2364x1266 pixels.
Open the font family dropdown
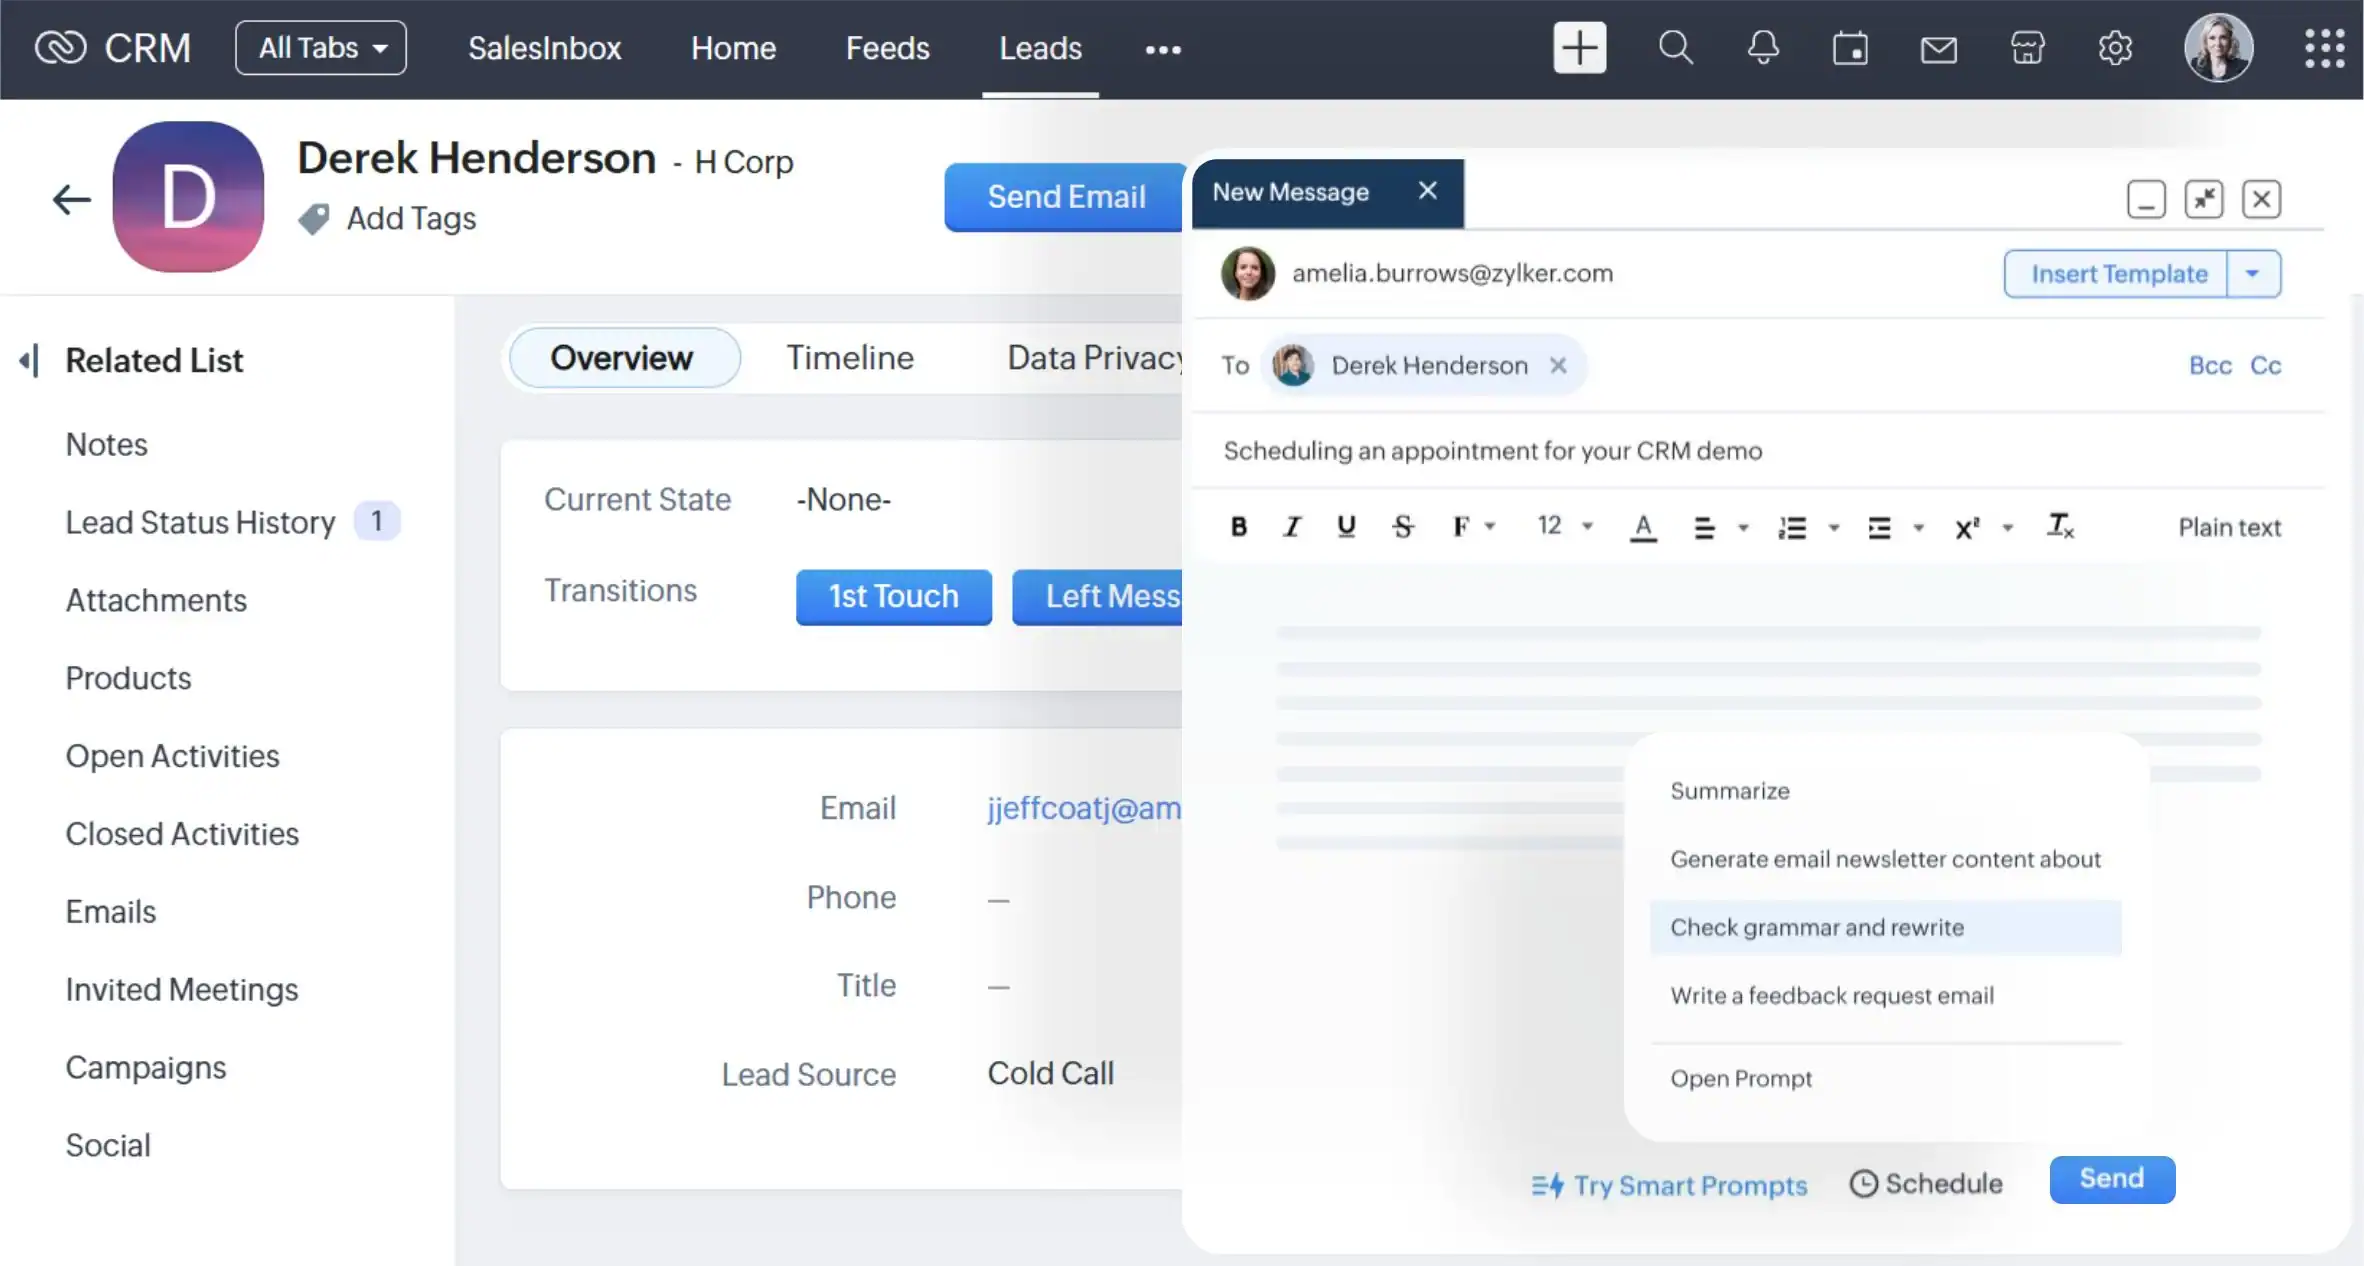(x=1473, y=526)
